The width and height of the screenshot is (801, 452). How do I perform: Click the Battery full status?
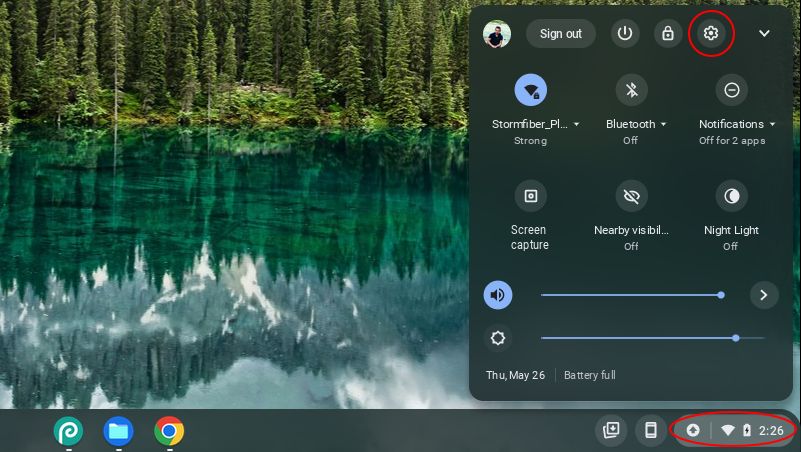(590, 375)
